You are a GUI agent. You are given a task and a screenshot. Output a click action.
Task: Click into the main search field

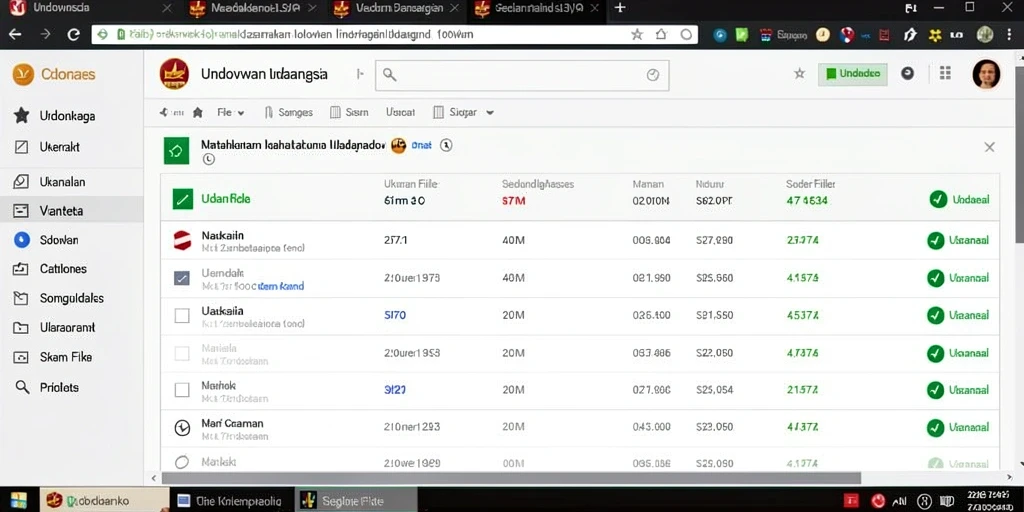522,75
